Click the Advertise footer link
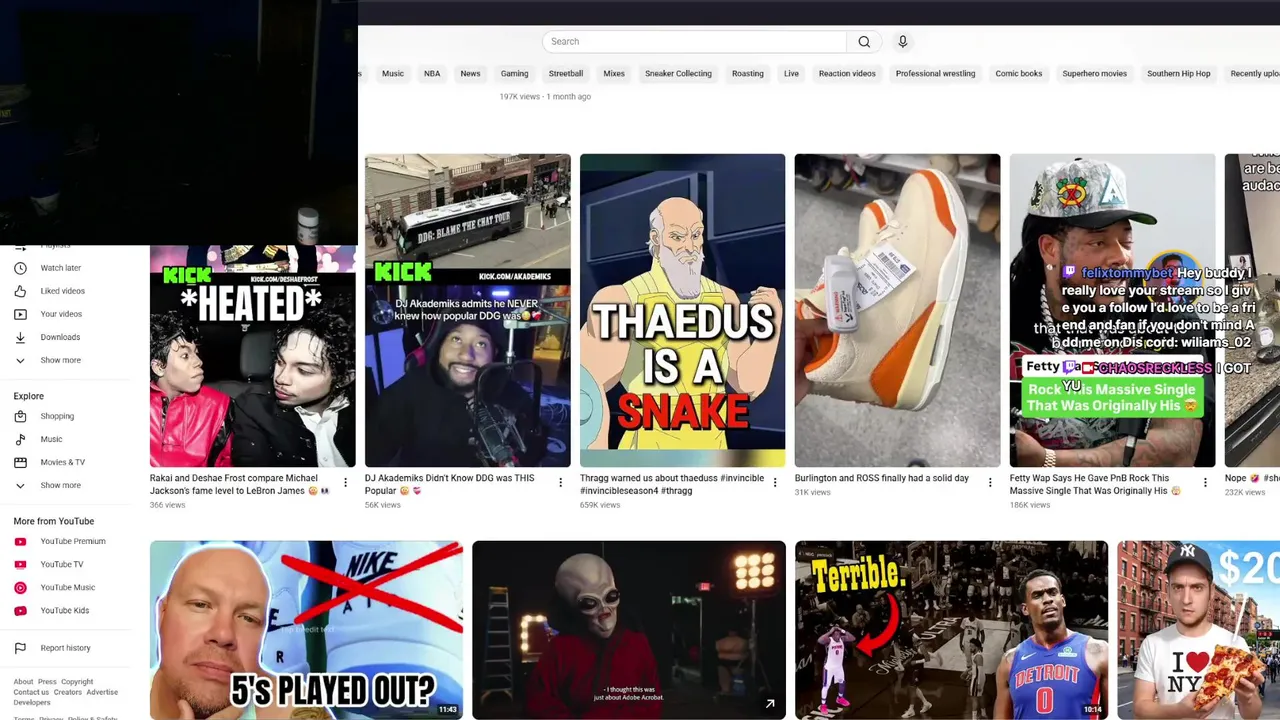Image resolution: width=1280 pixels, height=720 pixels. (102, 692)
